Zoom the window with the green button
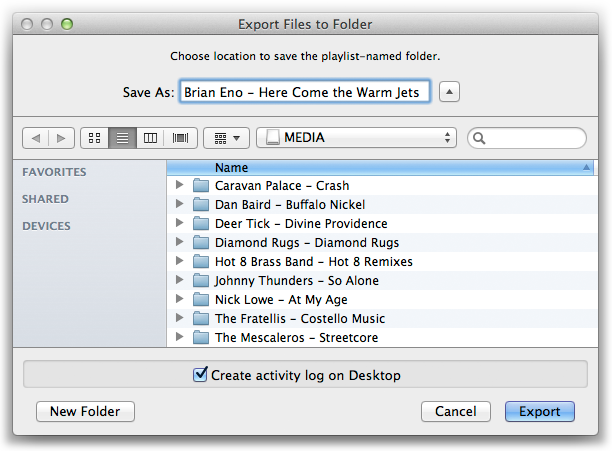This screenshot has width=612, height=451. pos(67,24)
